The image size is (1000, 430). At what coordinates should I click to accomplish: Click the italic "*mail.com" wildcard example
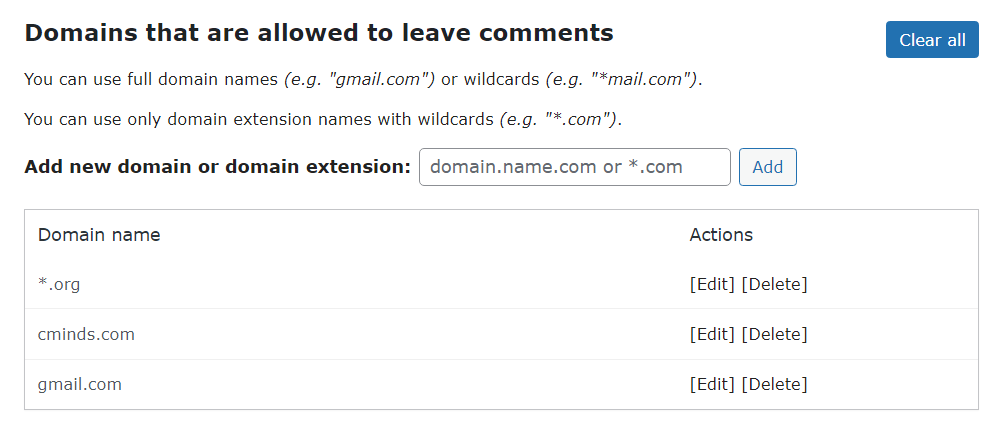click(x=622, y=80)
